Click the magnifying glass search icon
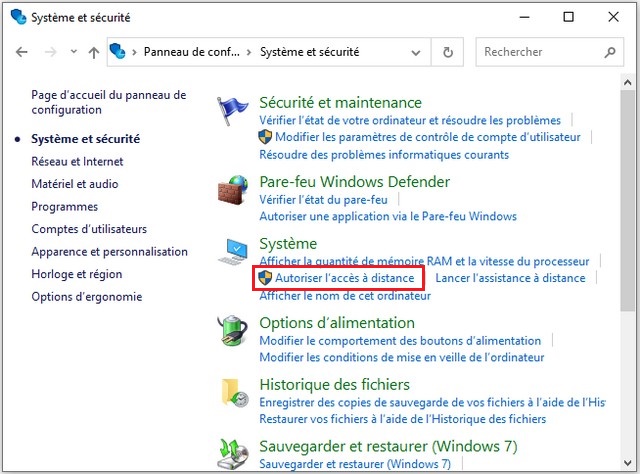 610,52
